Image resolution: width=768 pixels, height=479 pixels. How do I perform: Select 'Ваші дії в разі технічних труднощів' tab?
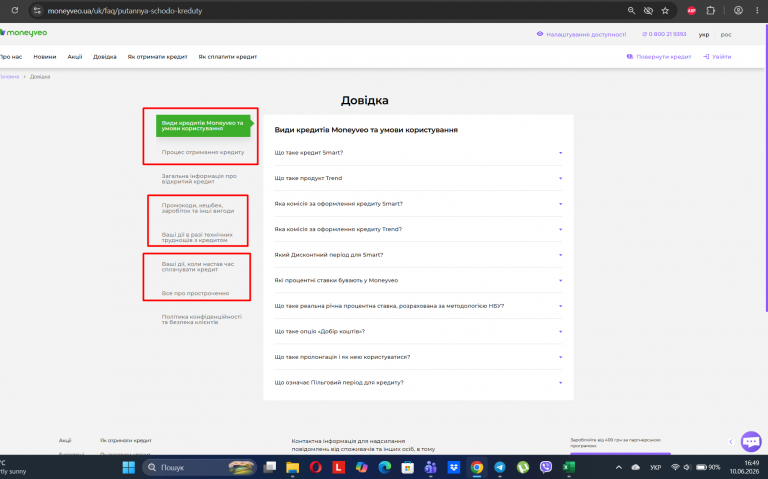[197, 238]
